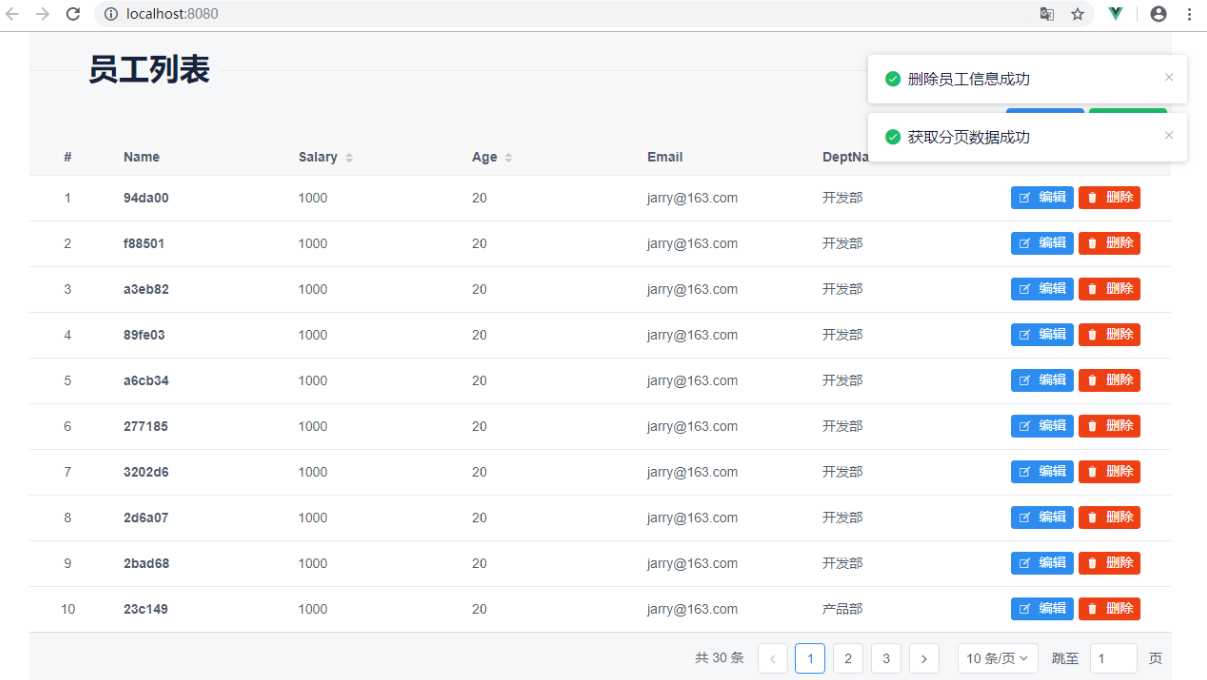The height and width of the screenshot is (680, 1207).
Task: Open the Chrome three-dot menu
Action: [1190, 14]
